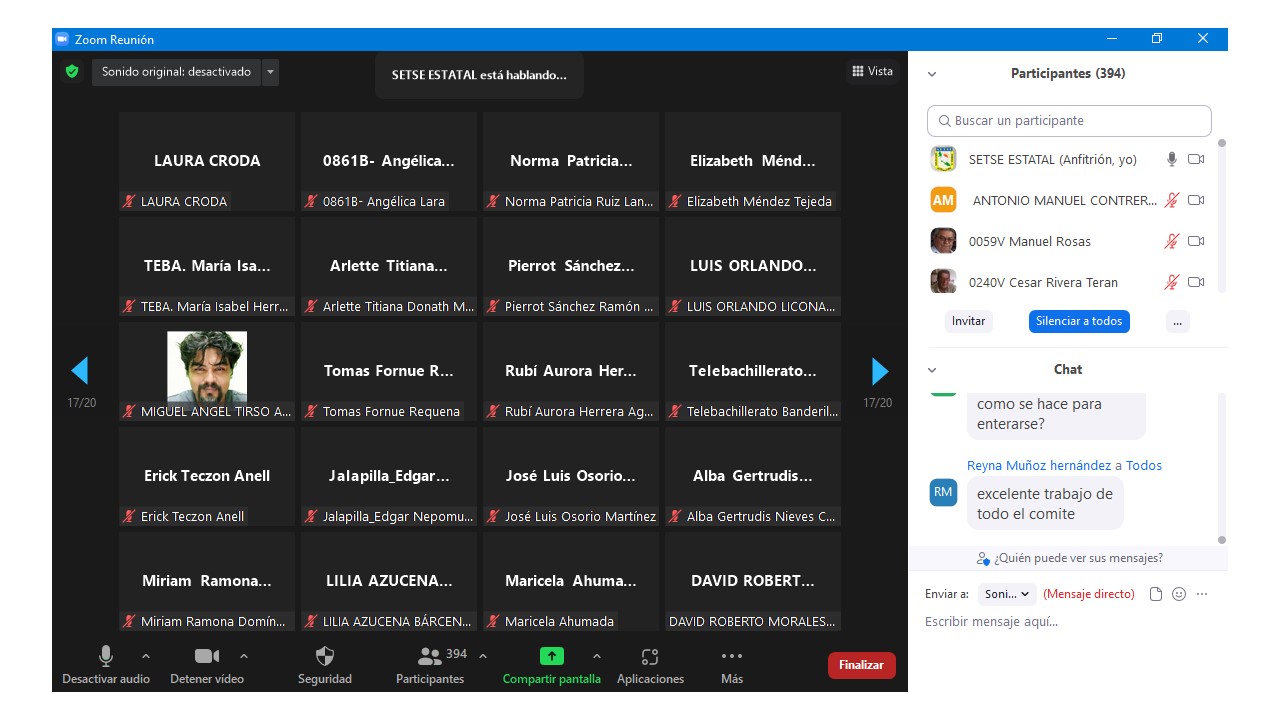Click the green Compartir pantalla icon
Viewport: 1280px width, 720px height.
pyautogui.click(x=552, y=657)
